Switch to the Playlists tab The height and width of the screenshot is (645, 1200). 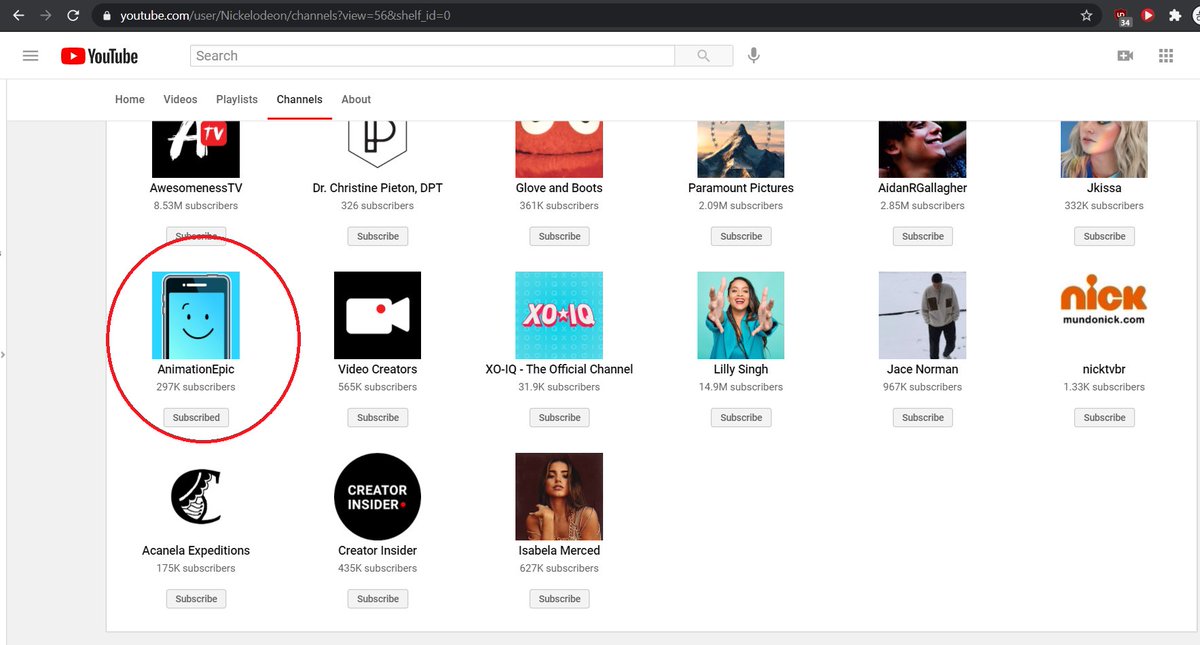point(237,100)
